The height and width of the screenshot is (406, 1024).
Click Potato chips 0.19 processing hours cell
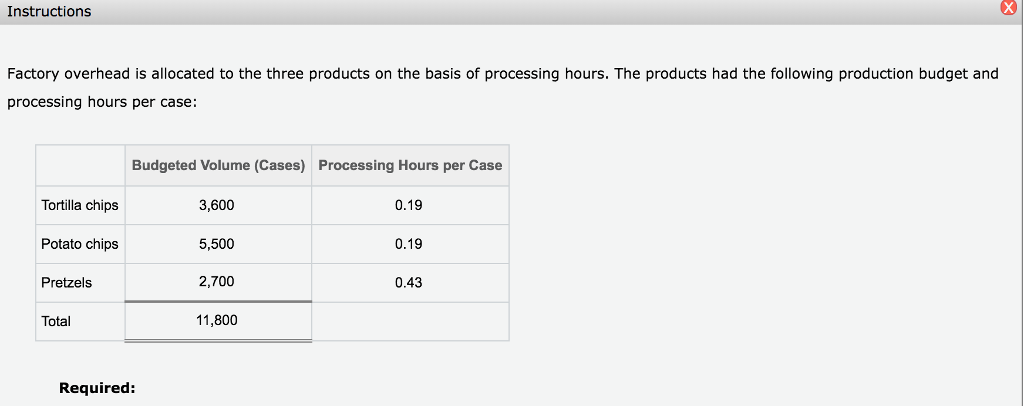[409, 244]
